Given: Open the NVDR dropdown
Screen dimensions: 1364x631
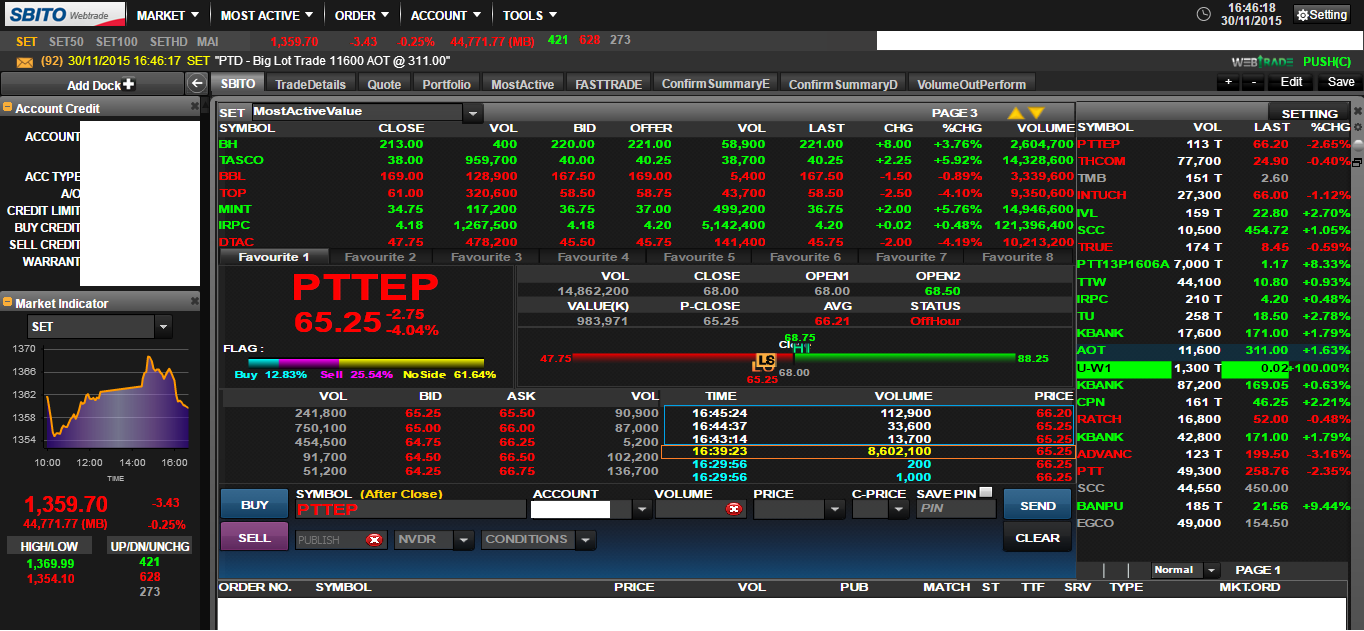Looking at the screenshot, I should point(463,540).
